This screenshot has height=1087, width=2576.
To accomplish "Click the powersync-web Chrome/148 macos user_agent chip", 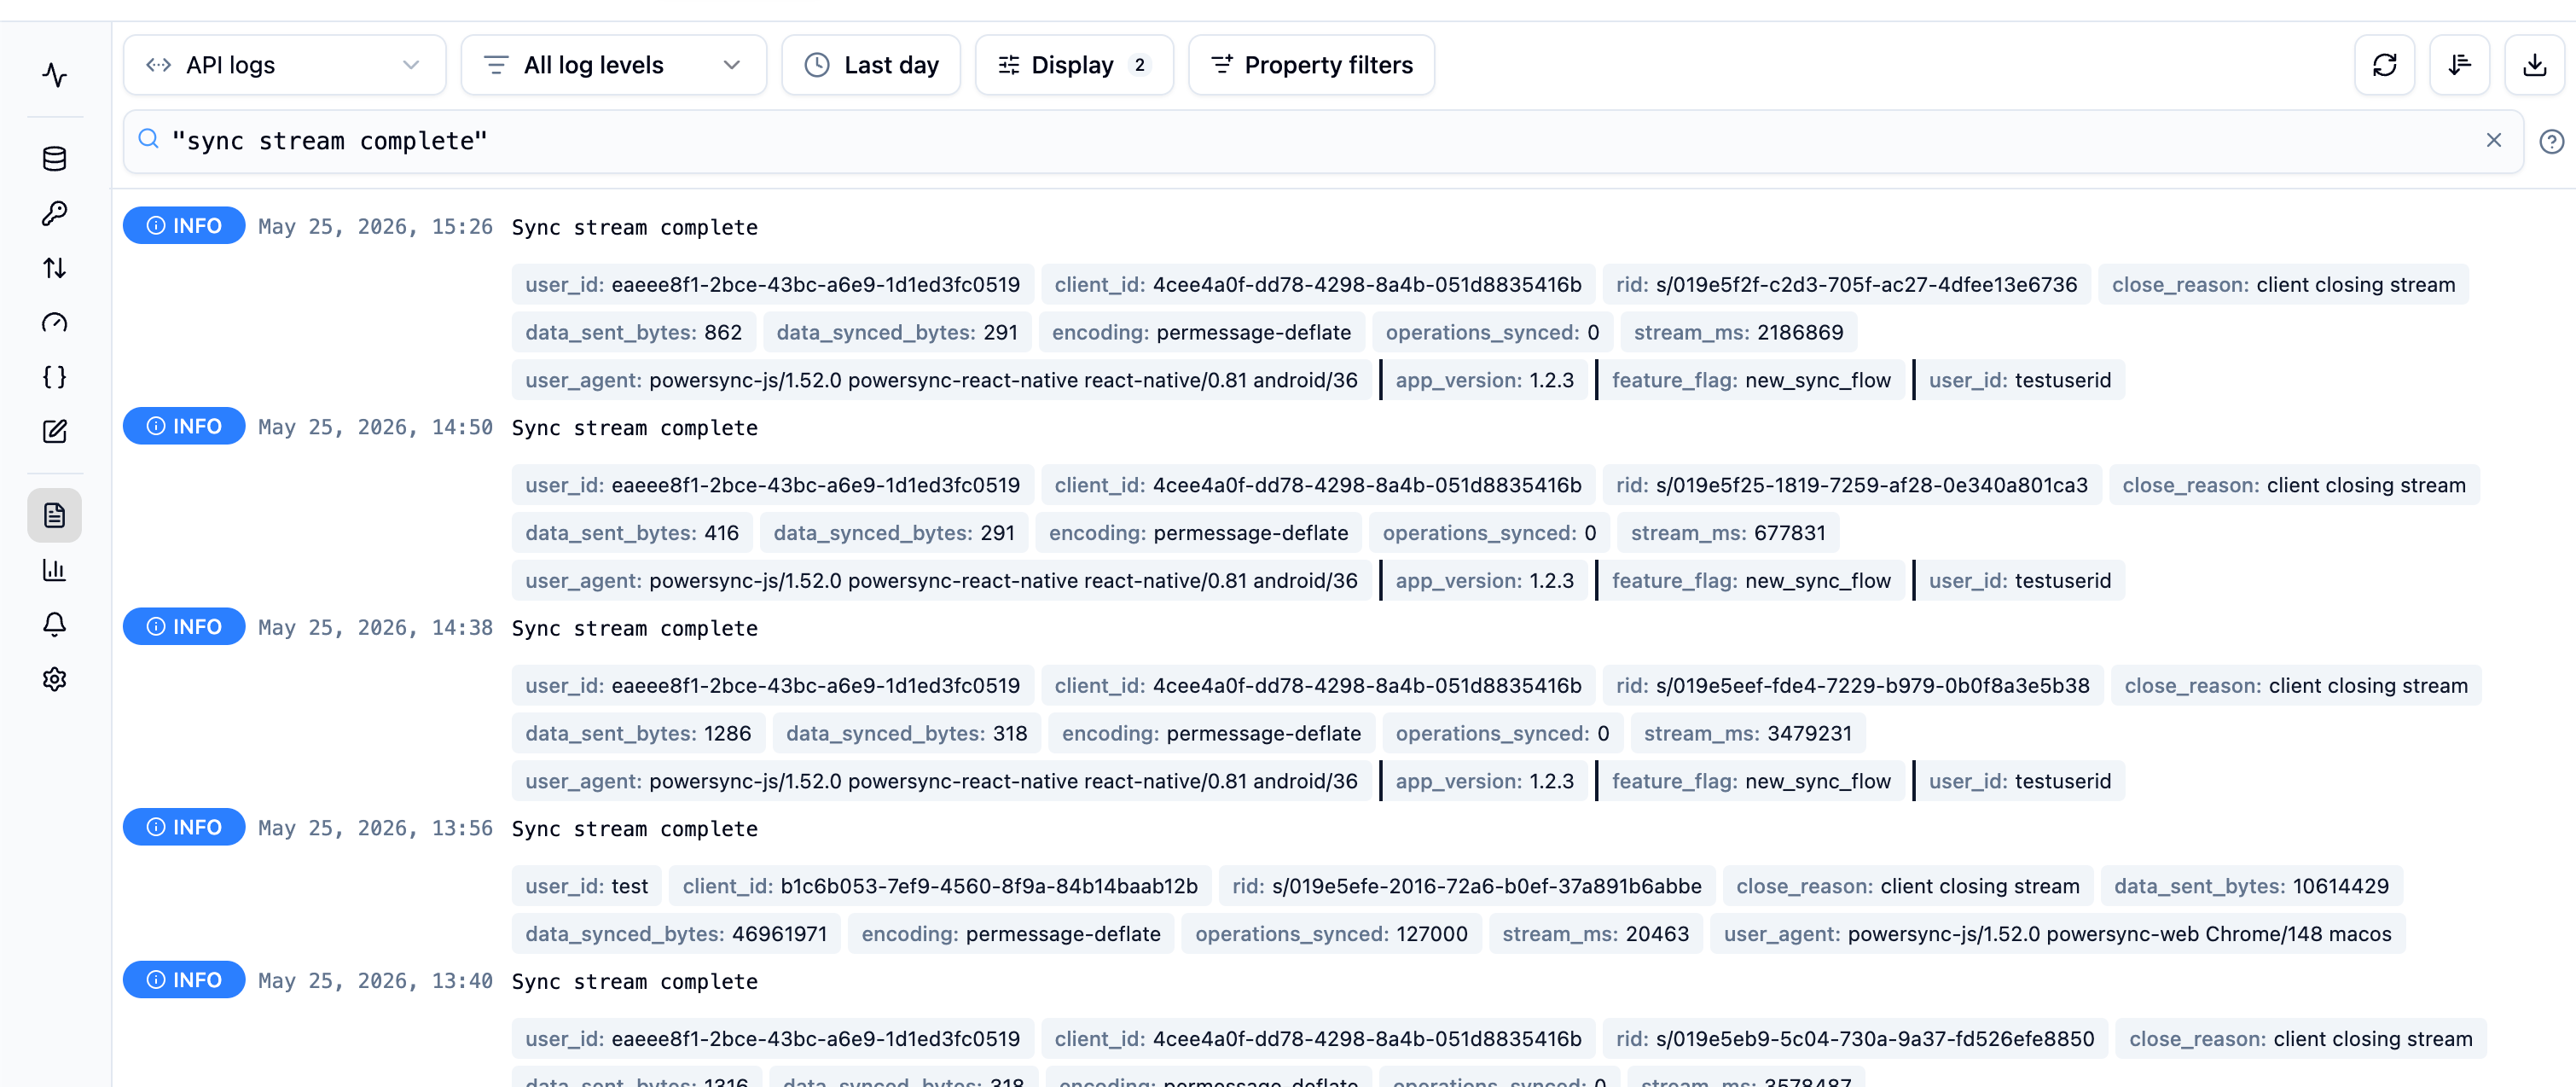I will point(2057,934).
